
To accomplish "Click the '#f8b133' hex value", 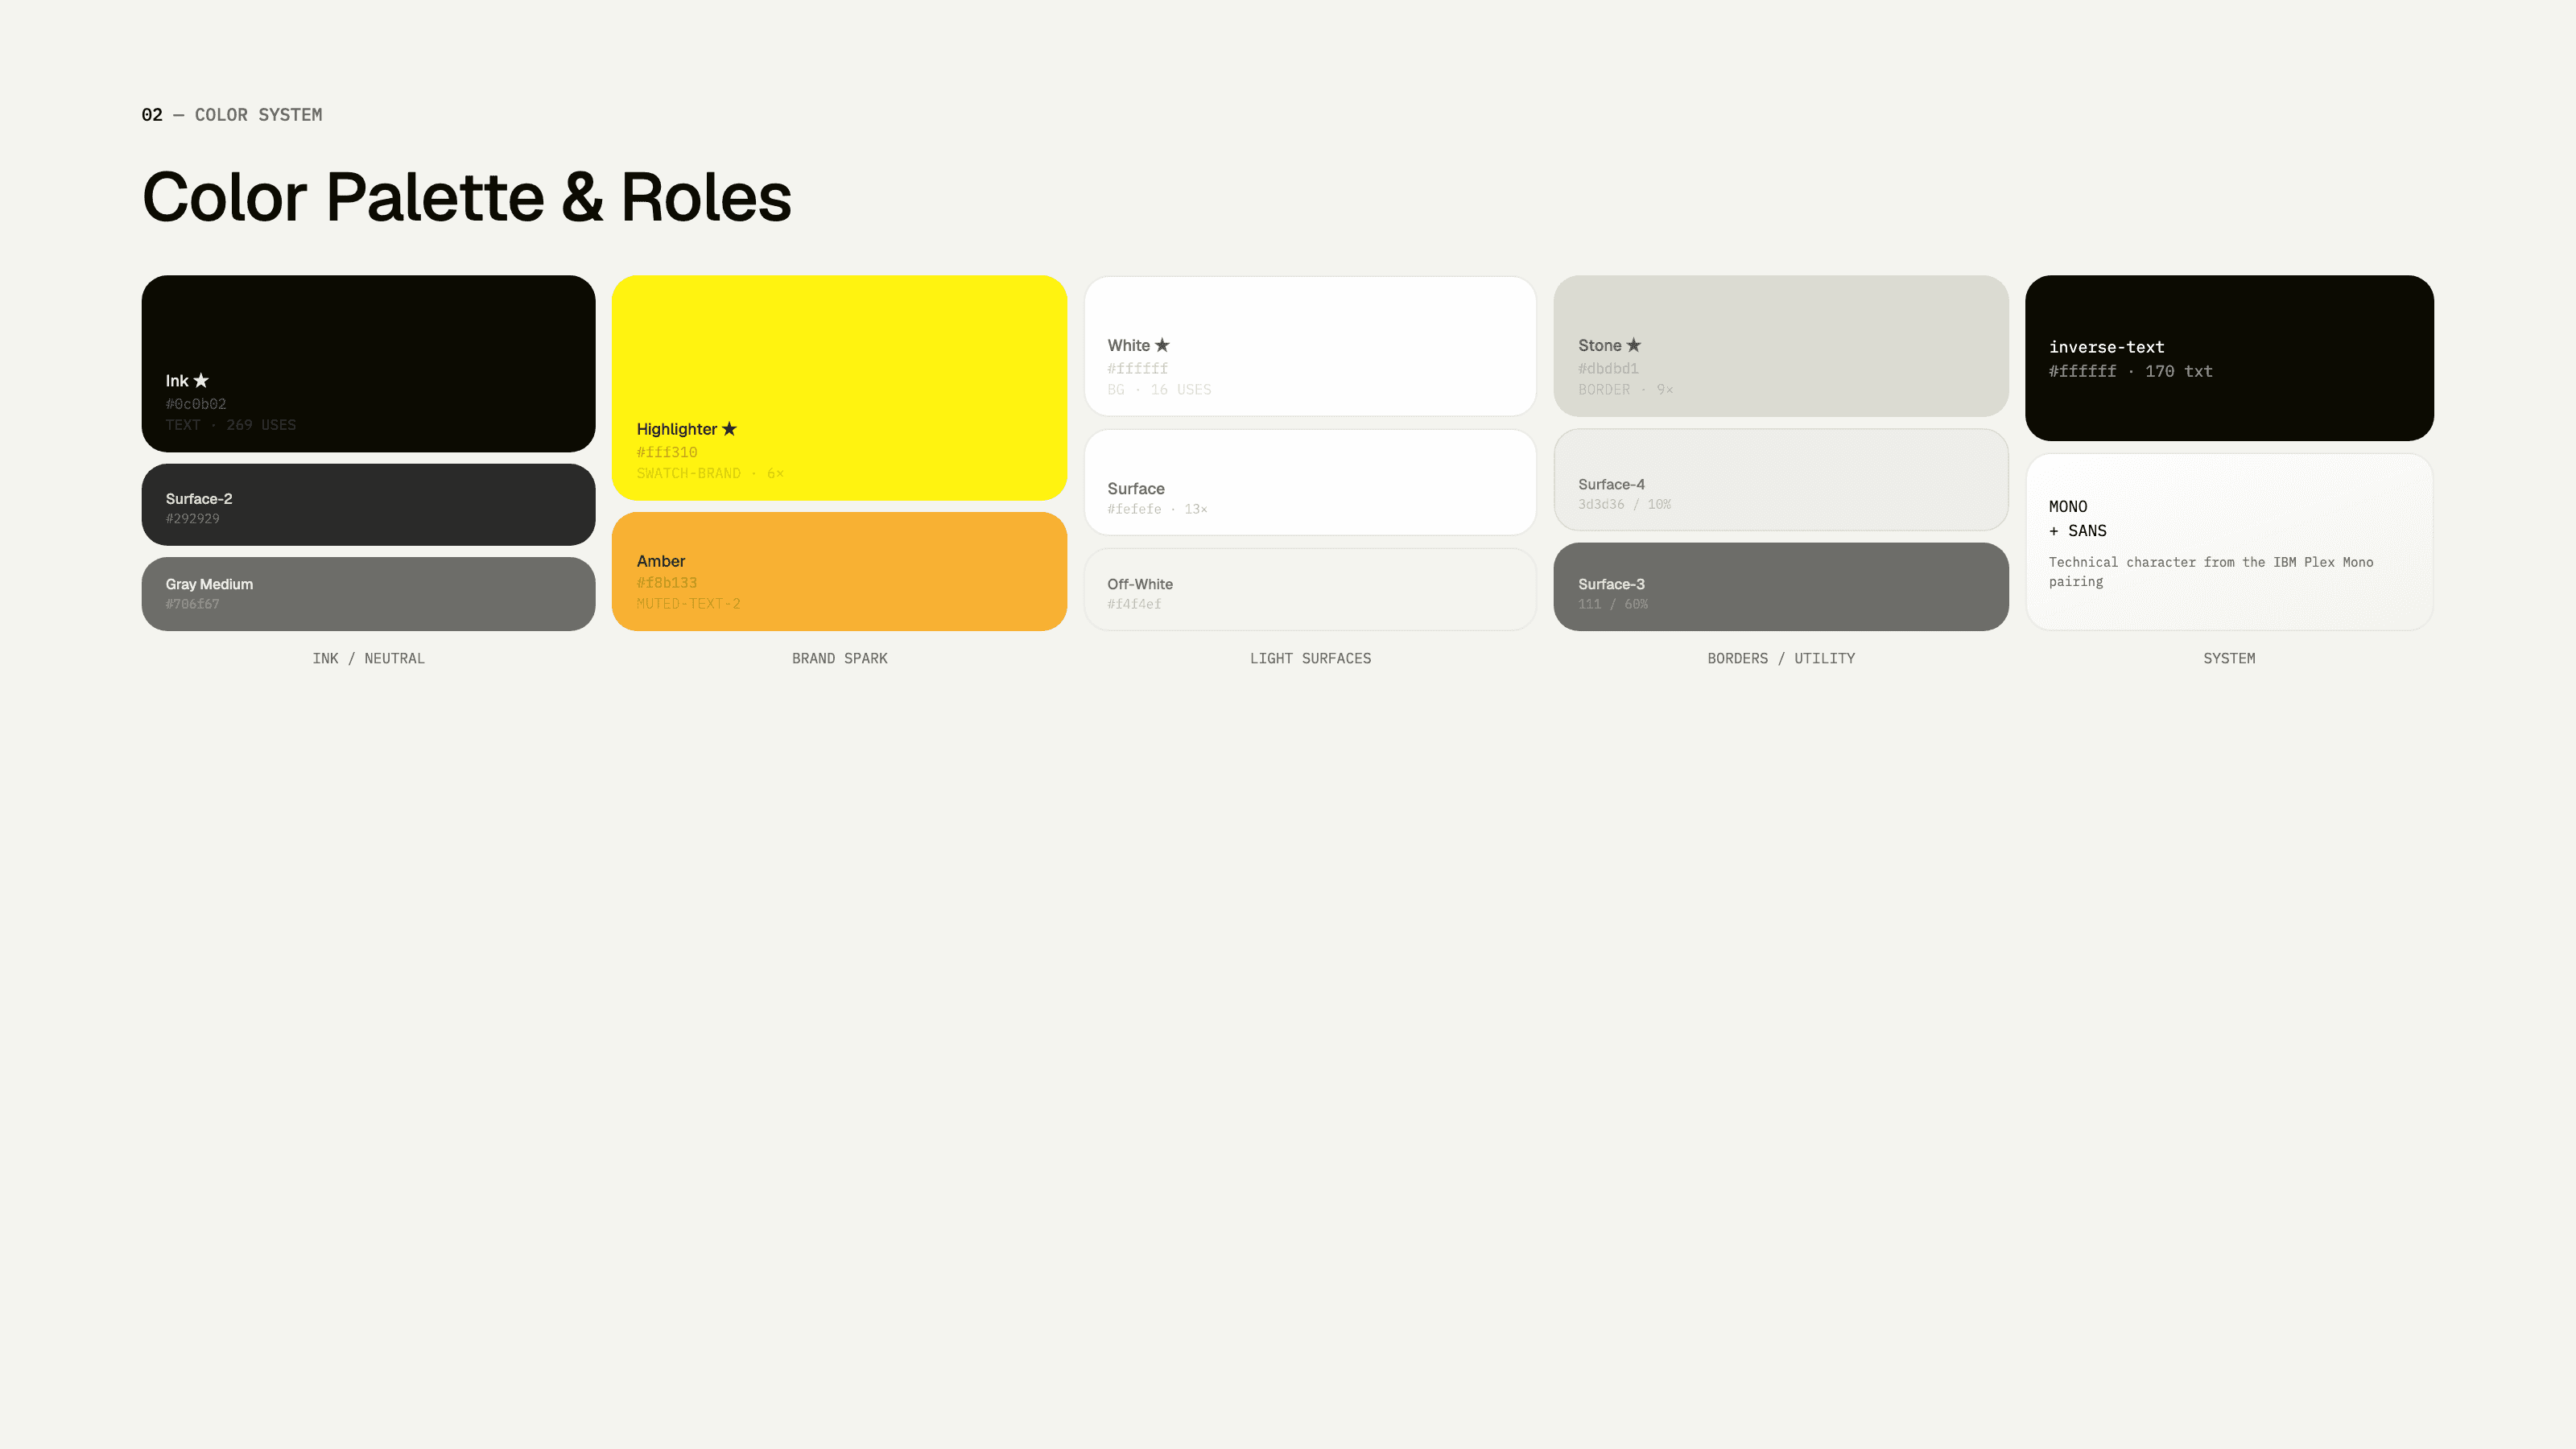I will point(667,582).
